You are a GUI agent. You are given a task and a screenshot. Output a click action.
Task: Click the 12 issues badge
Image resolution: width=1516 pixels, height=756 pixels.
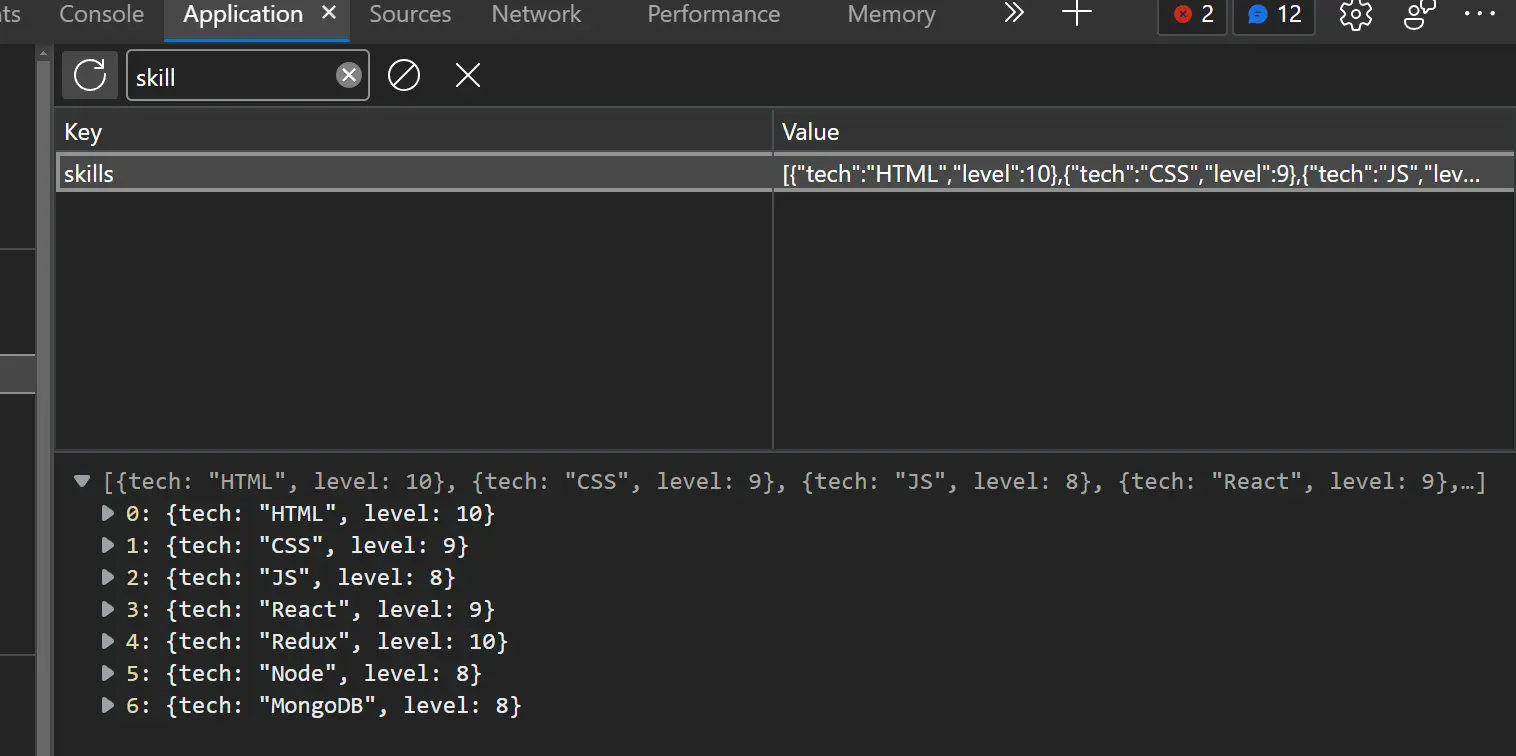click(1274, 15)
